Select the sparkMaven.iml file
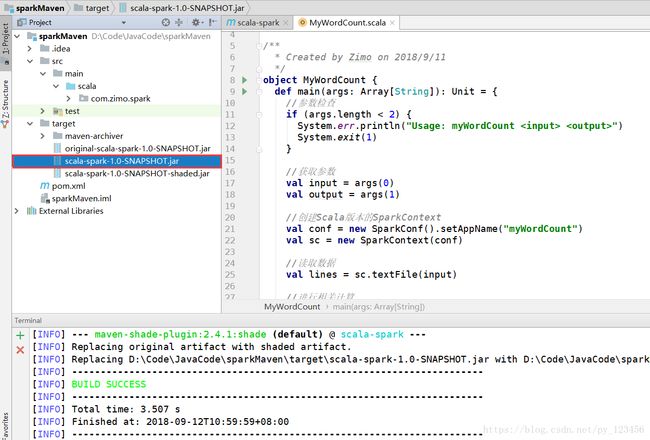This screenshot has height=440, width=650. point(81,199)
